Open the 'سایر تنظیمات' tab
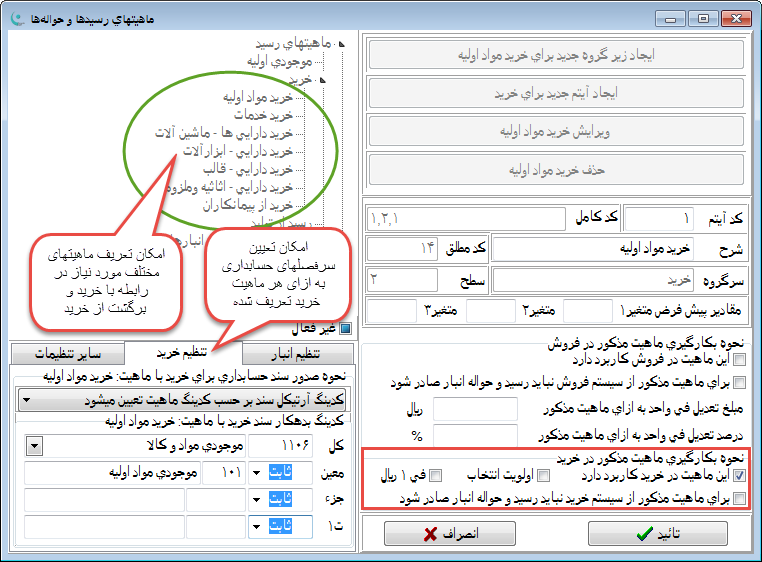762x562 pixels. [74, 353]
